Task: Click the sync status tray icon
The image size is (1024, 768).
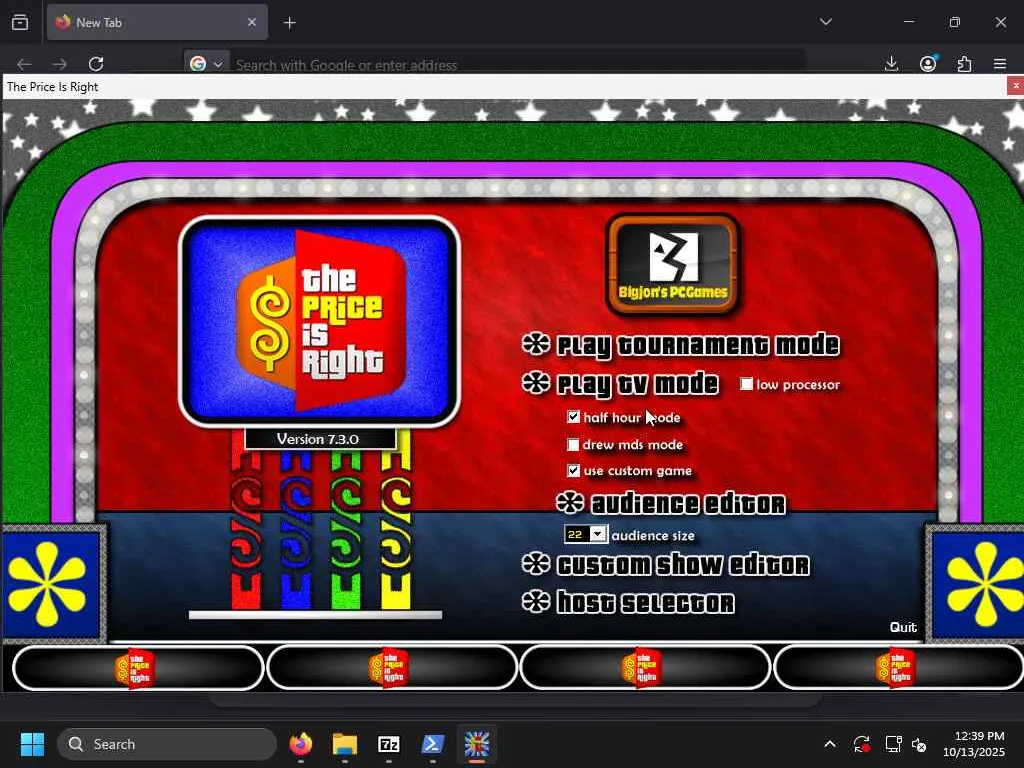Action: tap(861, 744)
